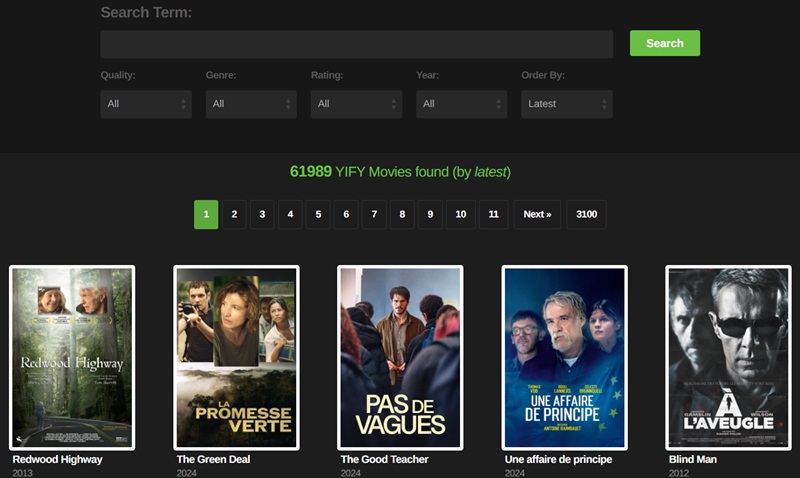Open the Order By dropdown set to Latest
Image resolution: width=800 pixels, height=478 pixels.
click(567, 104)
